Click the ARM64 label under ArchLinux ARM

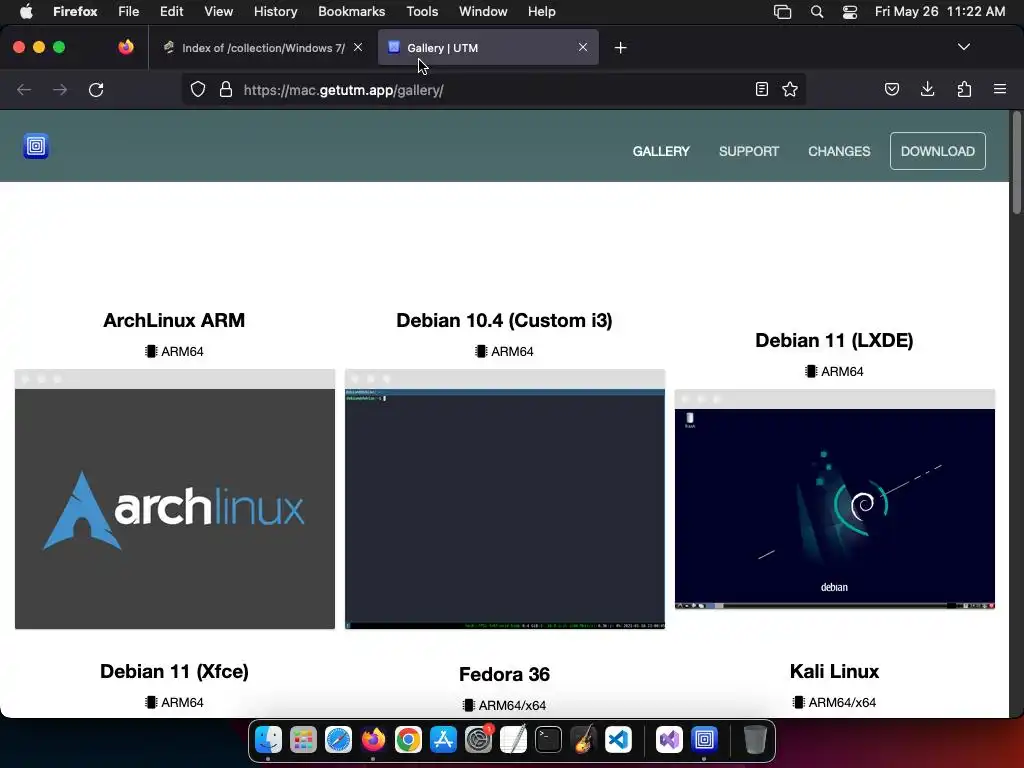coord(174,351)
